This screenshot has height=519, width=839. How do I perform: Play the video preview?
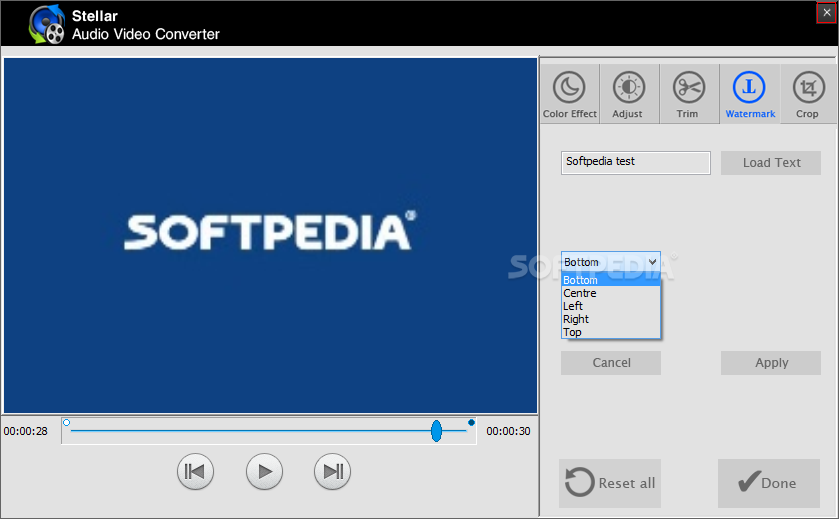[x=264, y=472]
